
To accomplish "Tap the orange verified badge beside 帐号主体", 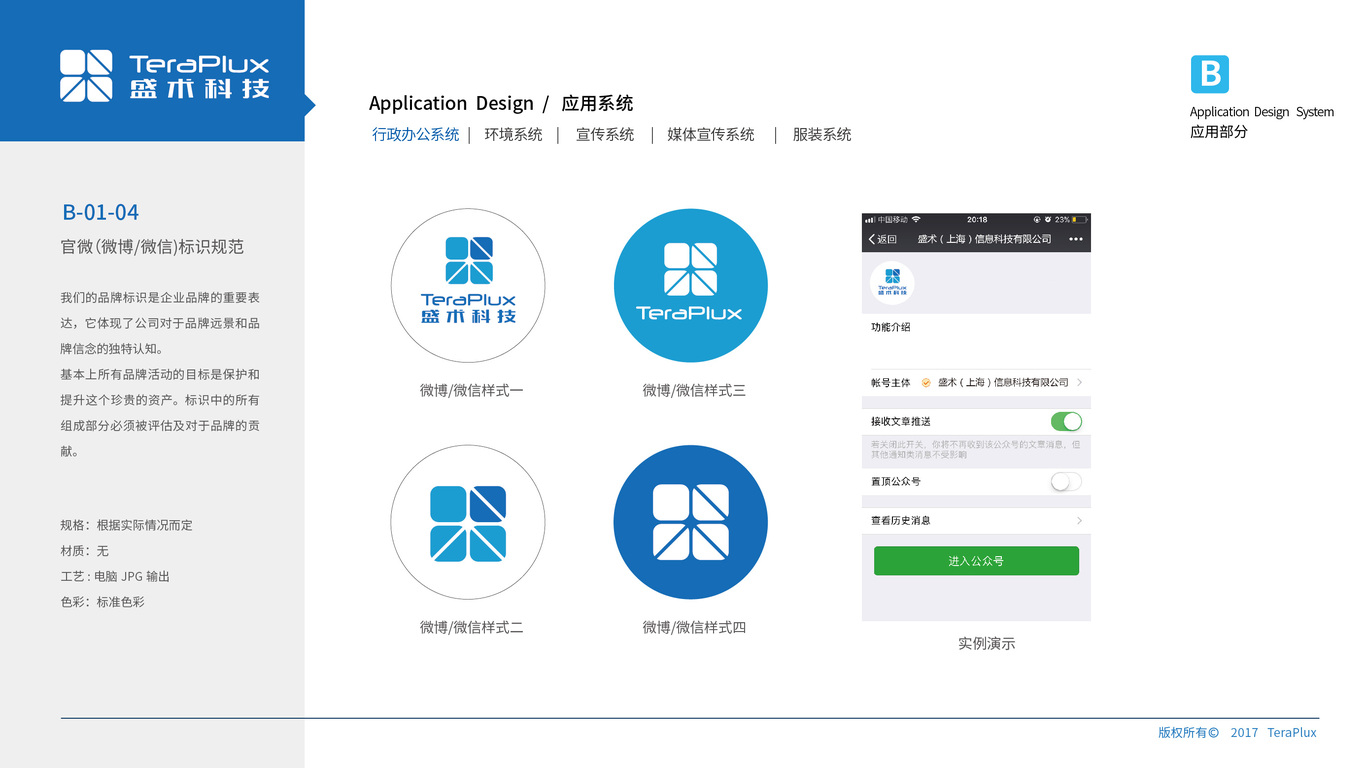I will 926,382.
